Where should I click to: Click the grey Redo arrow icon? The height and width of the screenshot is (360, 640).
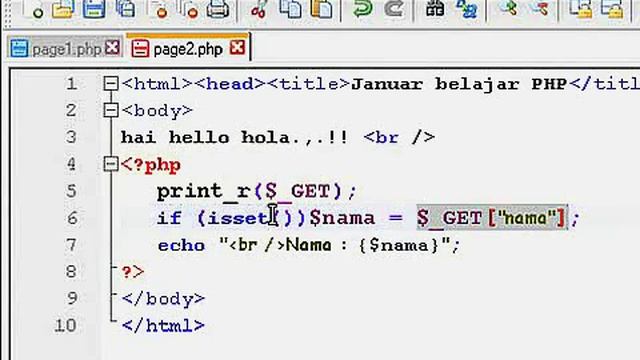tap(393, 8)
